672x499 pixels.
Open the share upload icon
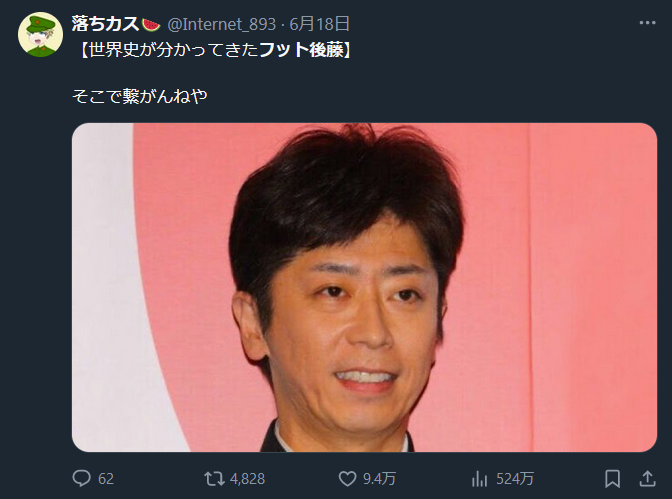647,478
